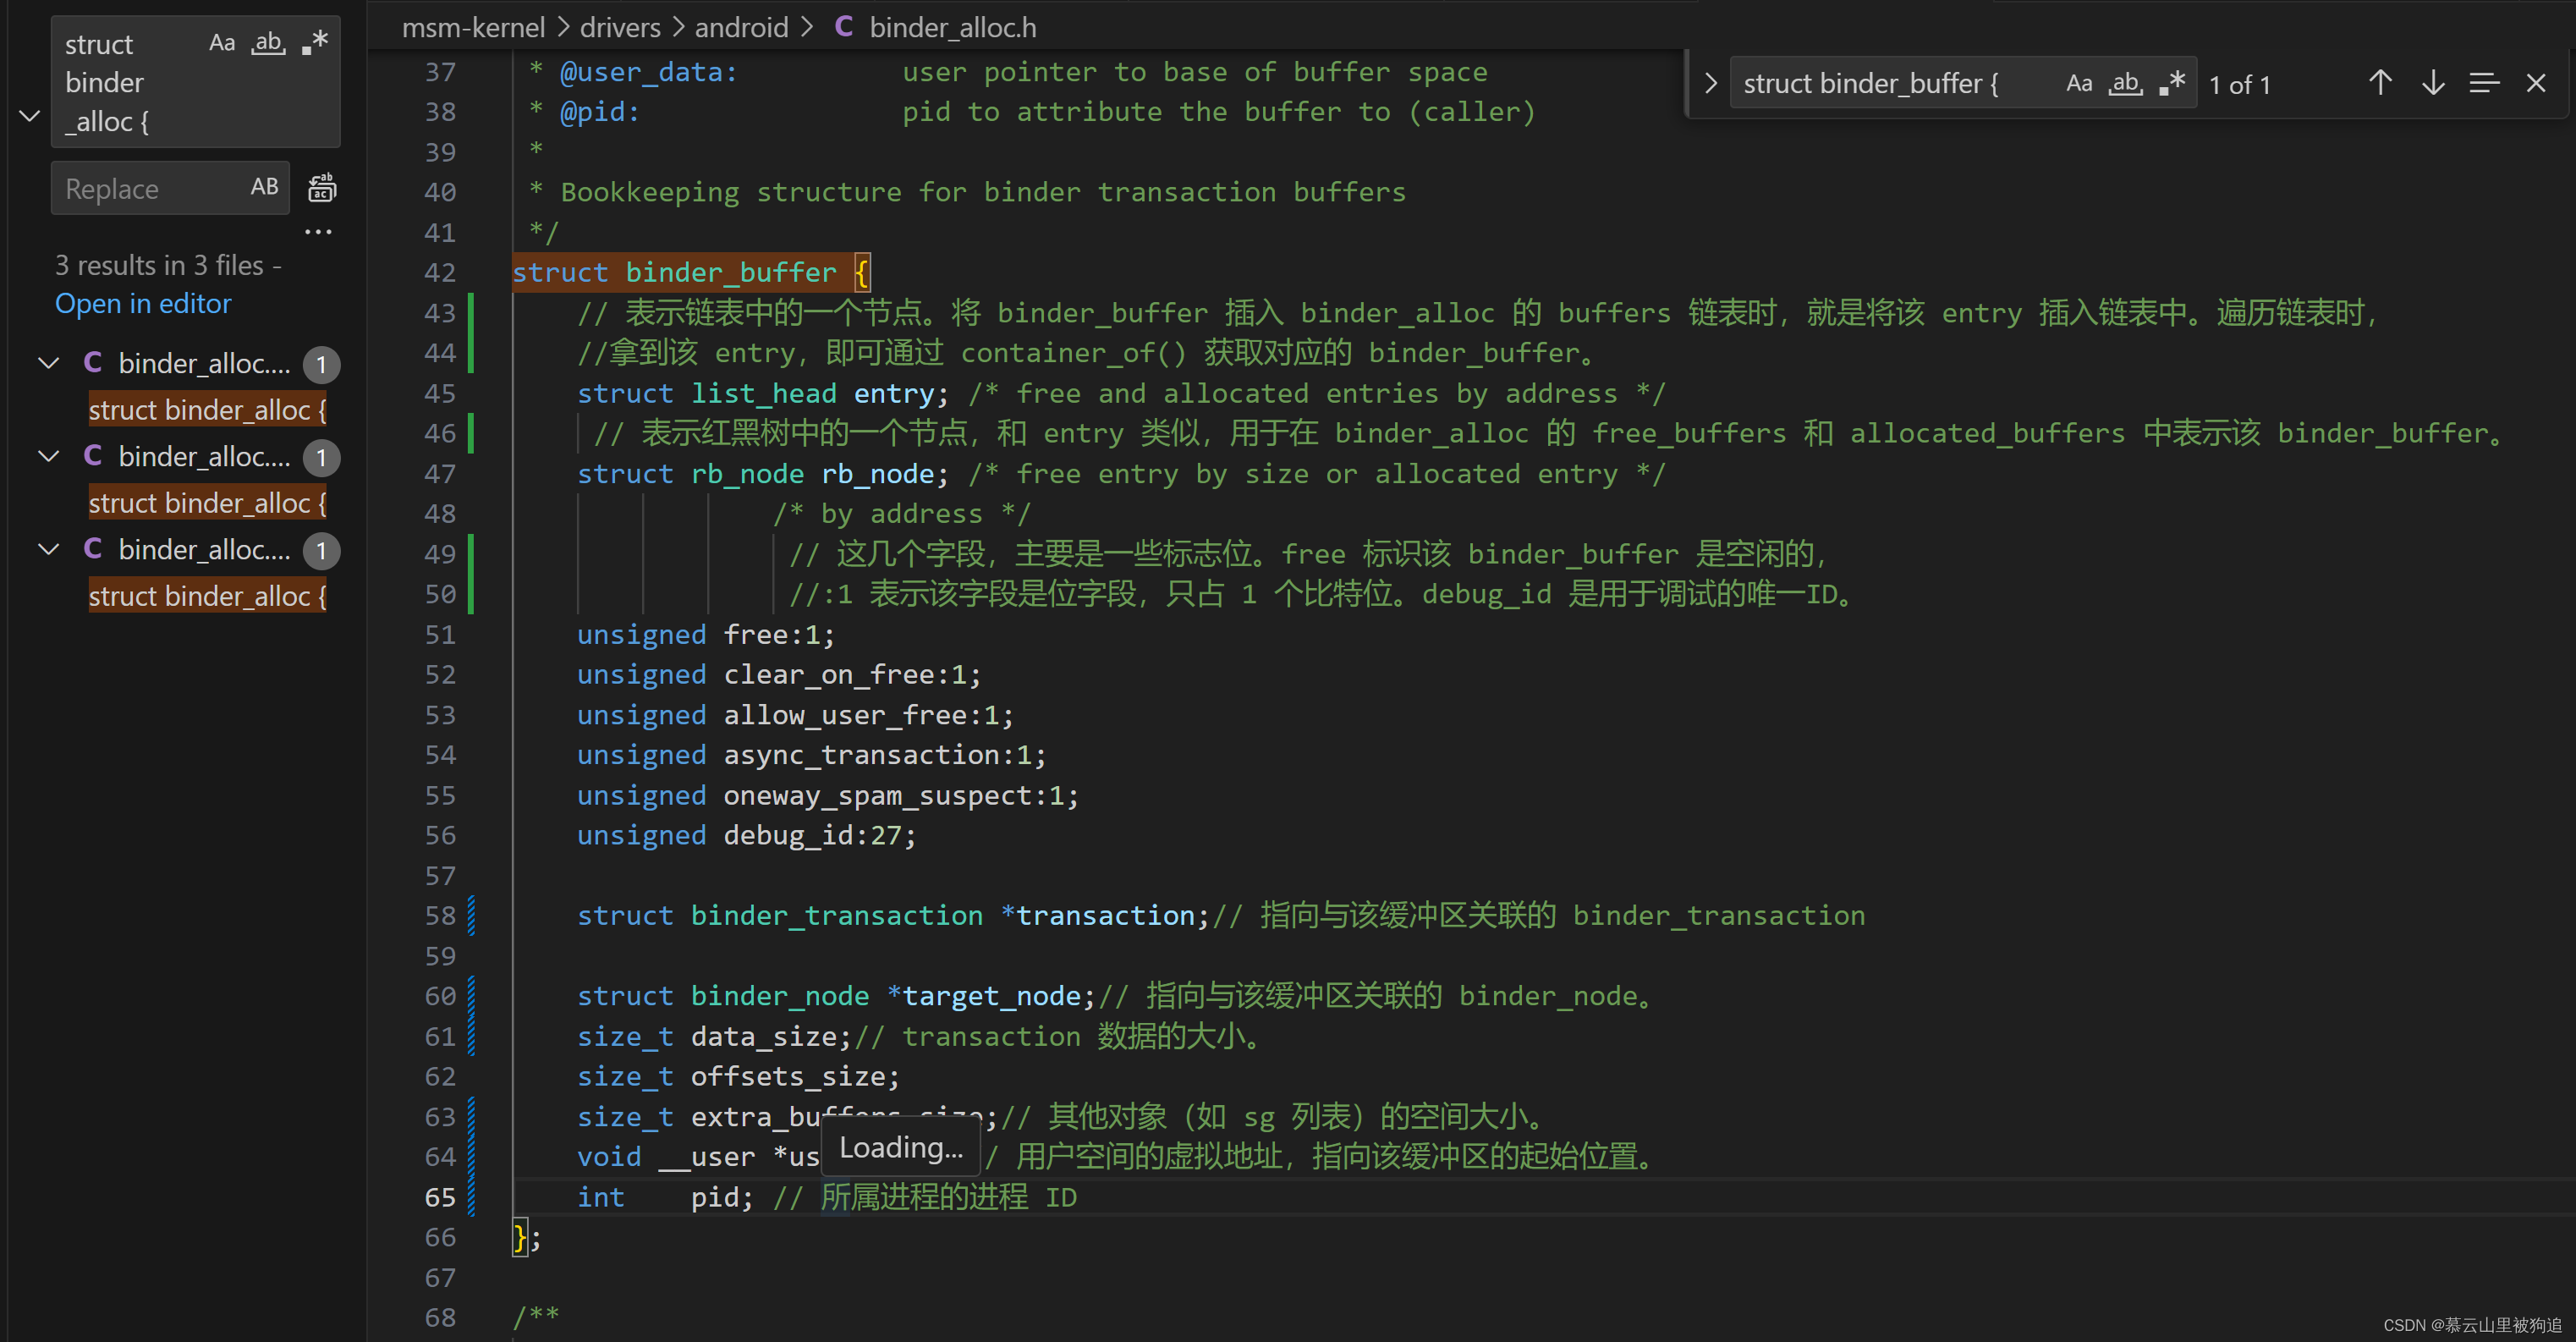The height and width of the screenshot is (1342, 2576).
Task: Toggle regex in editor find widget
Action: (x=2171, y=83)
